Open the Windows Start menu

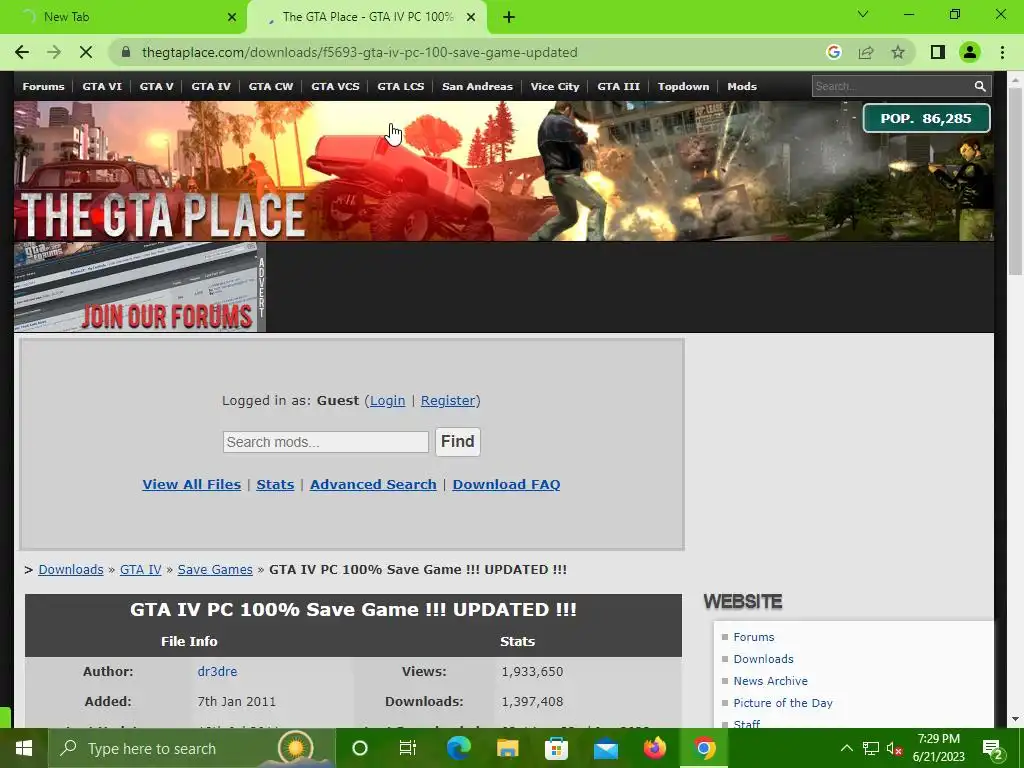coord(24,748)
